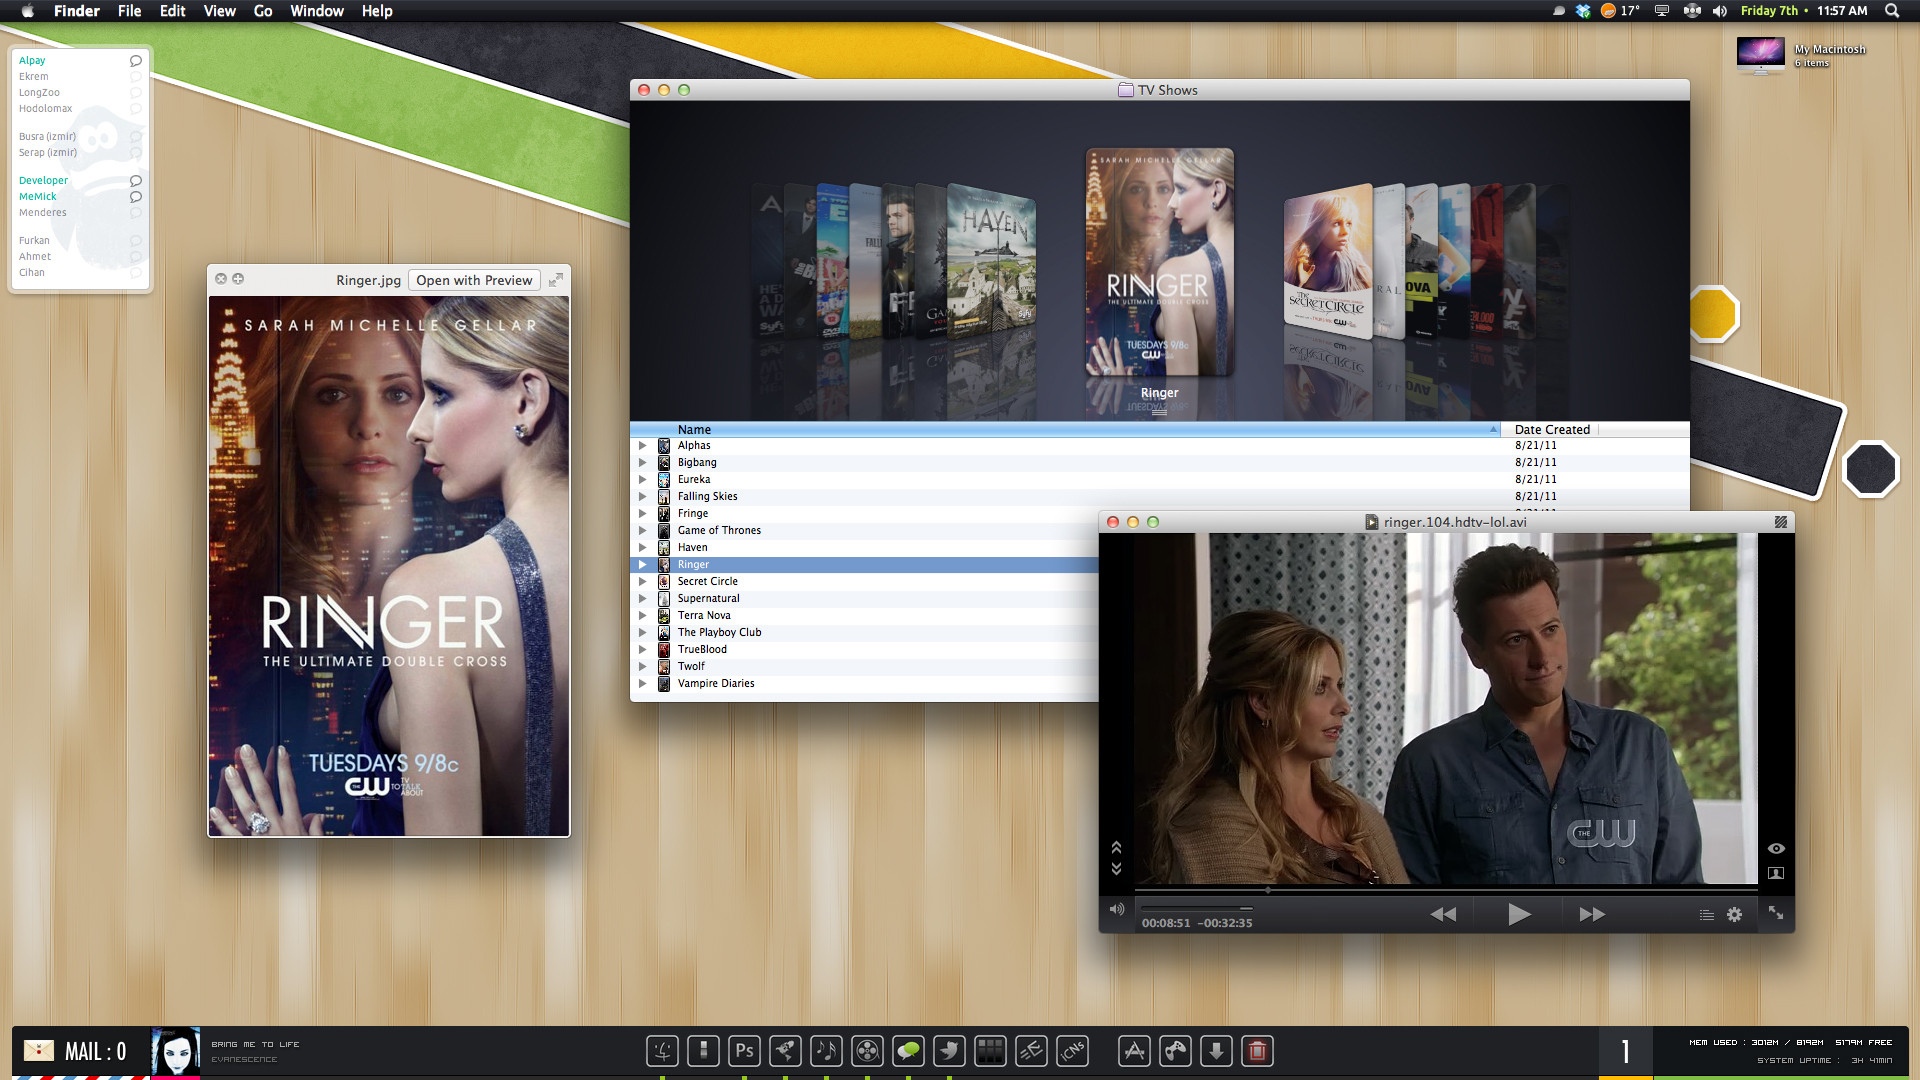Open the Go menu
Image resolution: width=1920 pixels, height=1080 pixels.
tap(263, 11)
